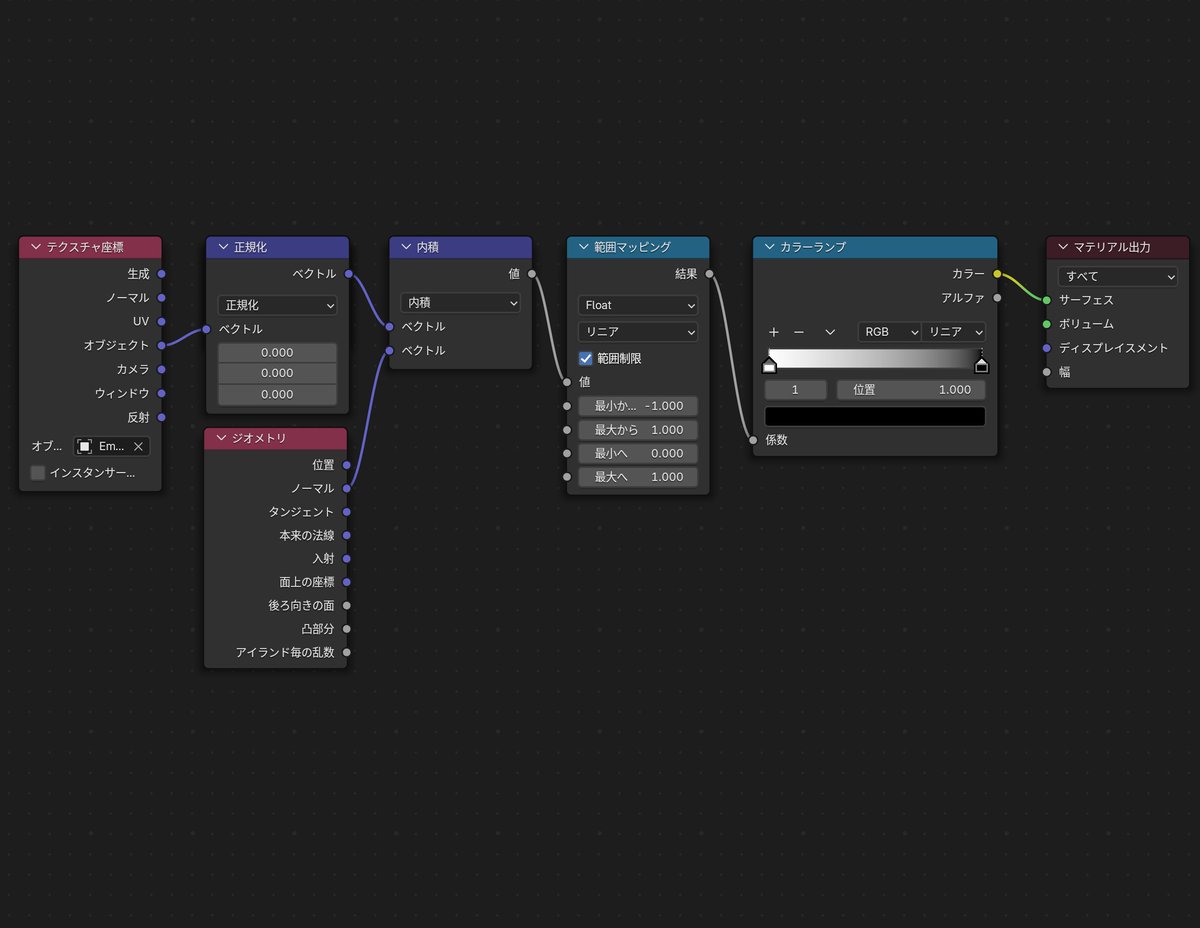Open the 内積 operation dropdown
Image resolution: width=1200 pixels, height=928 pixels.
tap(461, 302)
